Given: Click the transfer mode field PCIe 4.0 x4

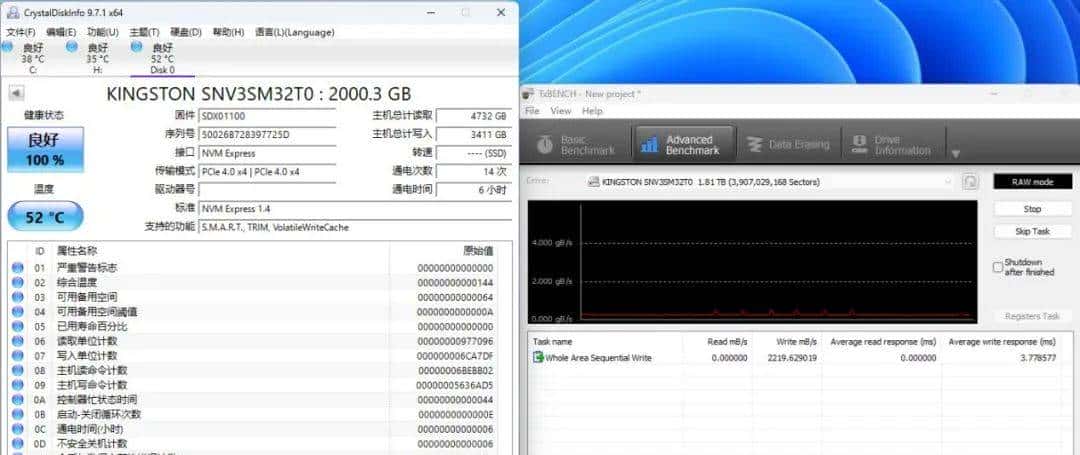Looking at the screenshot, I should pos(267,171).
